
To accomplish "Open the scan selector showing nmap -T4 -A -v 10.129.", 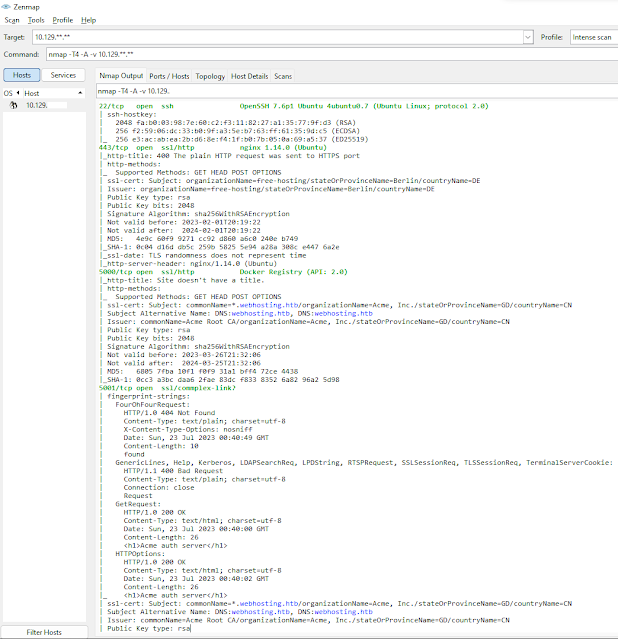I will coord(357,91).
